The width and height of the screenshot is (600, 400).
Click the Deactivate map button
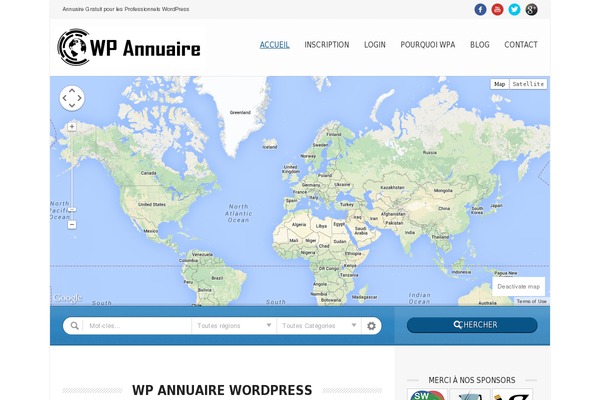pos(518,286)
